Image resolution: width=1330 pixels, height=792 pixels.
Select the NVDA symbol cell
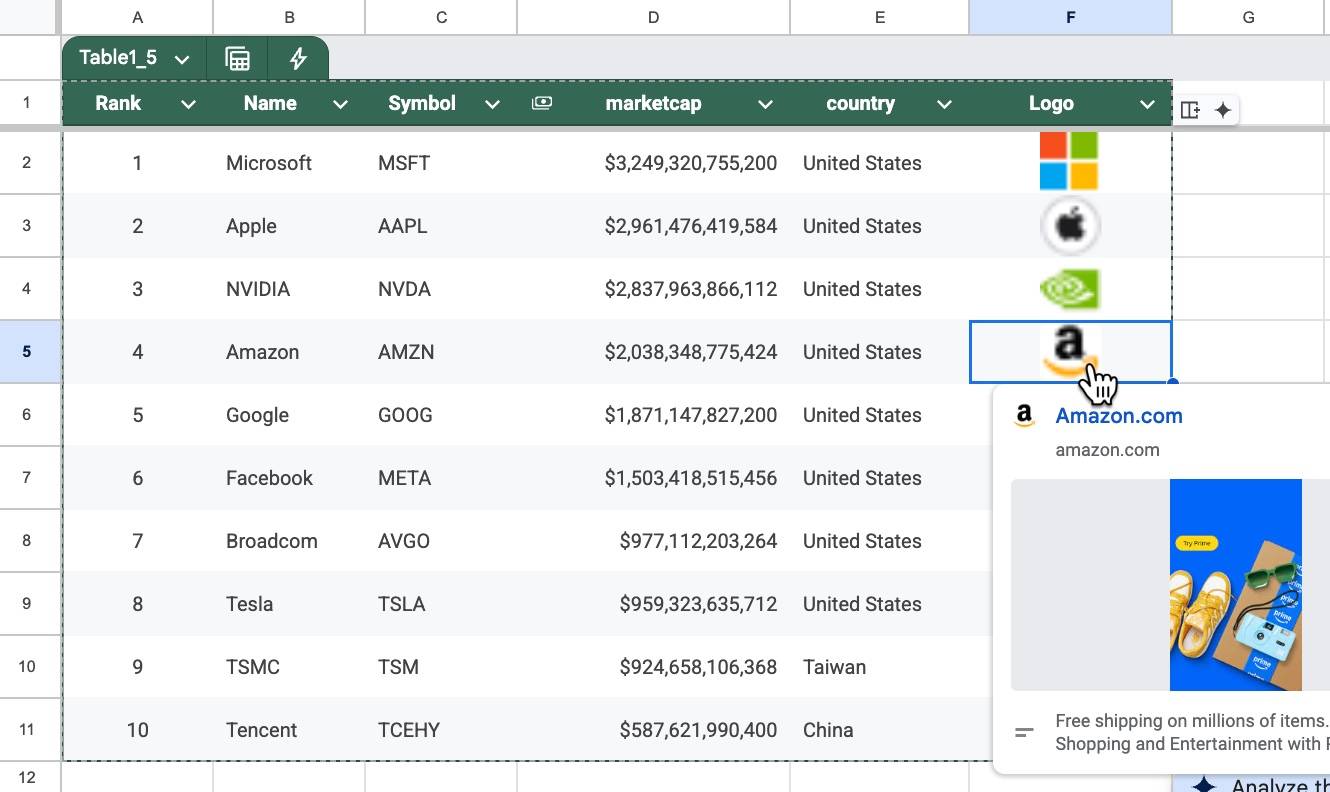tap(441, 289)
